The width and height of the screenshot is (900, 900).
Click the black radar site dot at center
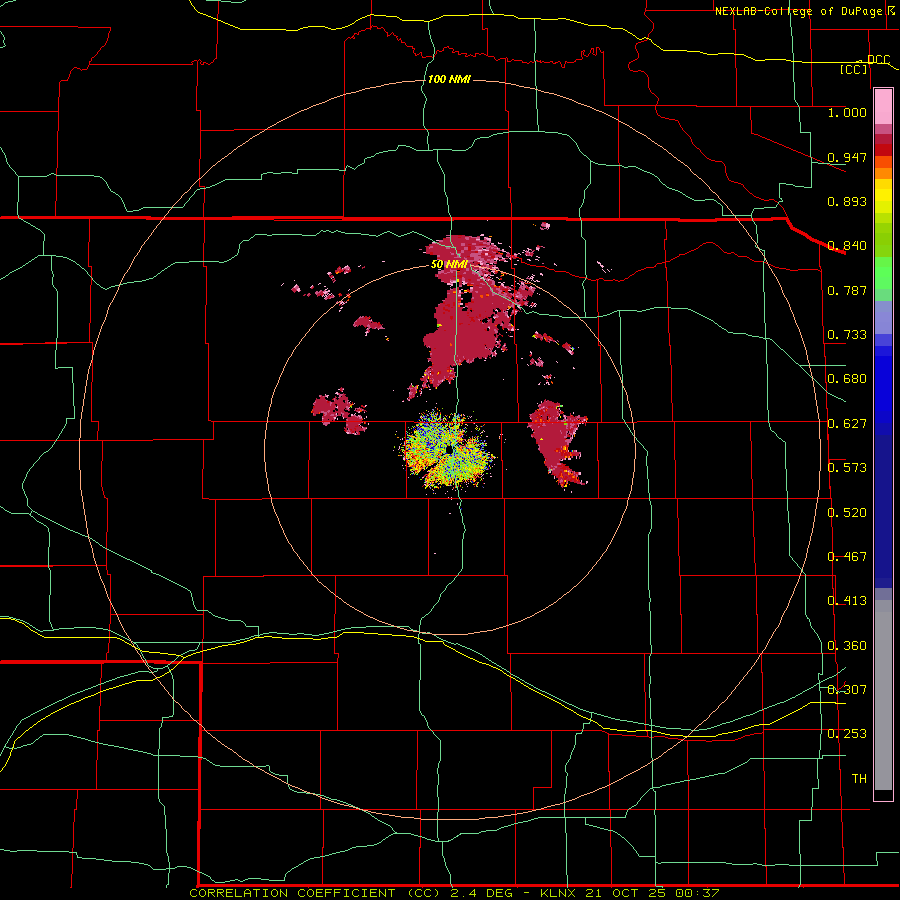point(449,450)
